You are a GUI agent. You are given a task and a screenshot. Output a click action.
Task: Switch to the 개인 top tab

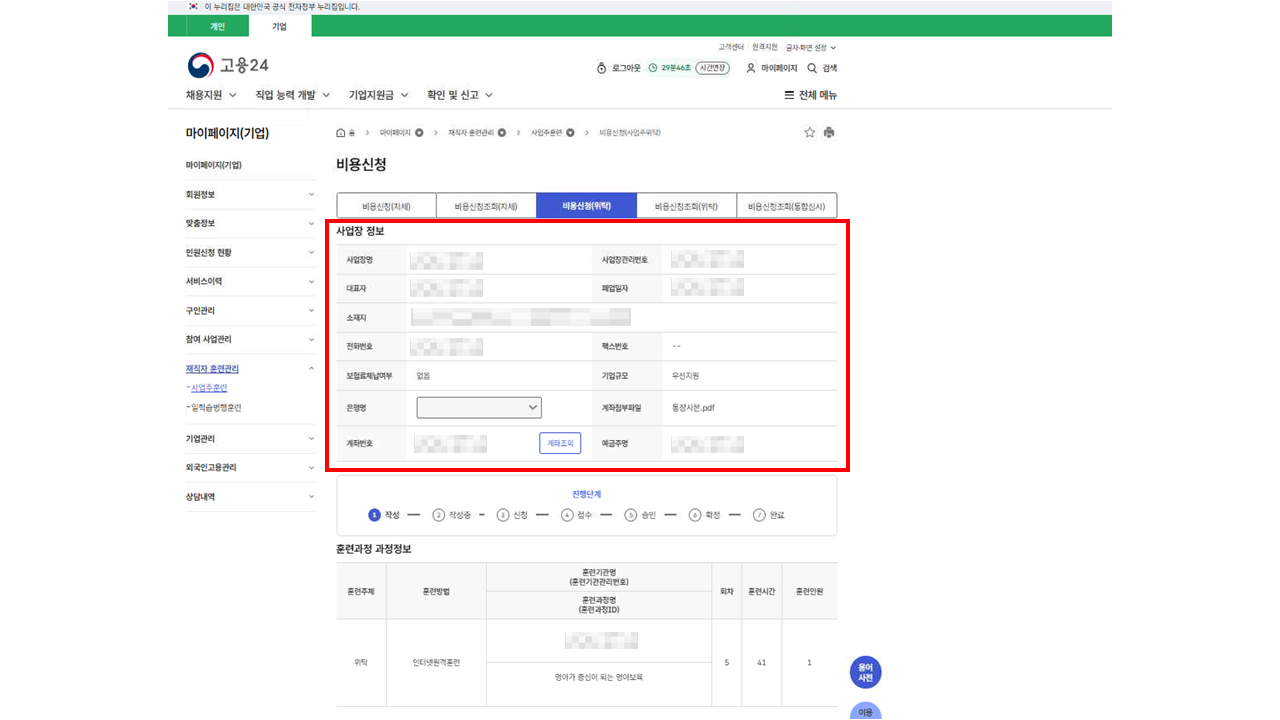[217, 26]
